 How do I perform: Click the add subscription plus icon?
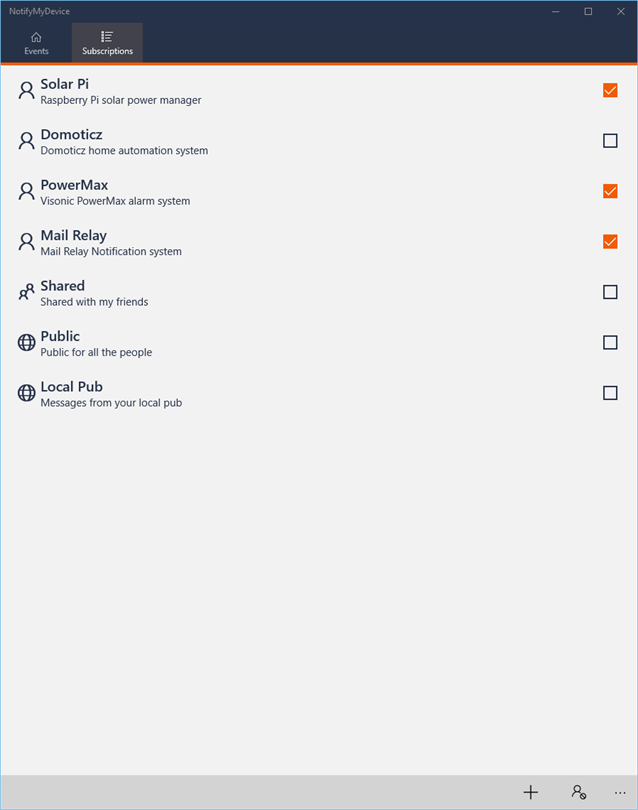tap(531, 792)
